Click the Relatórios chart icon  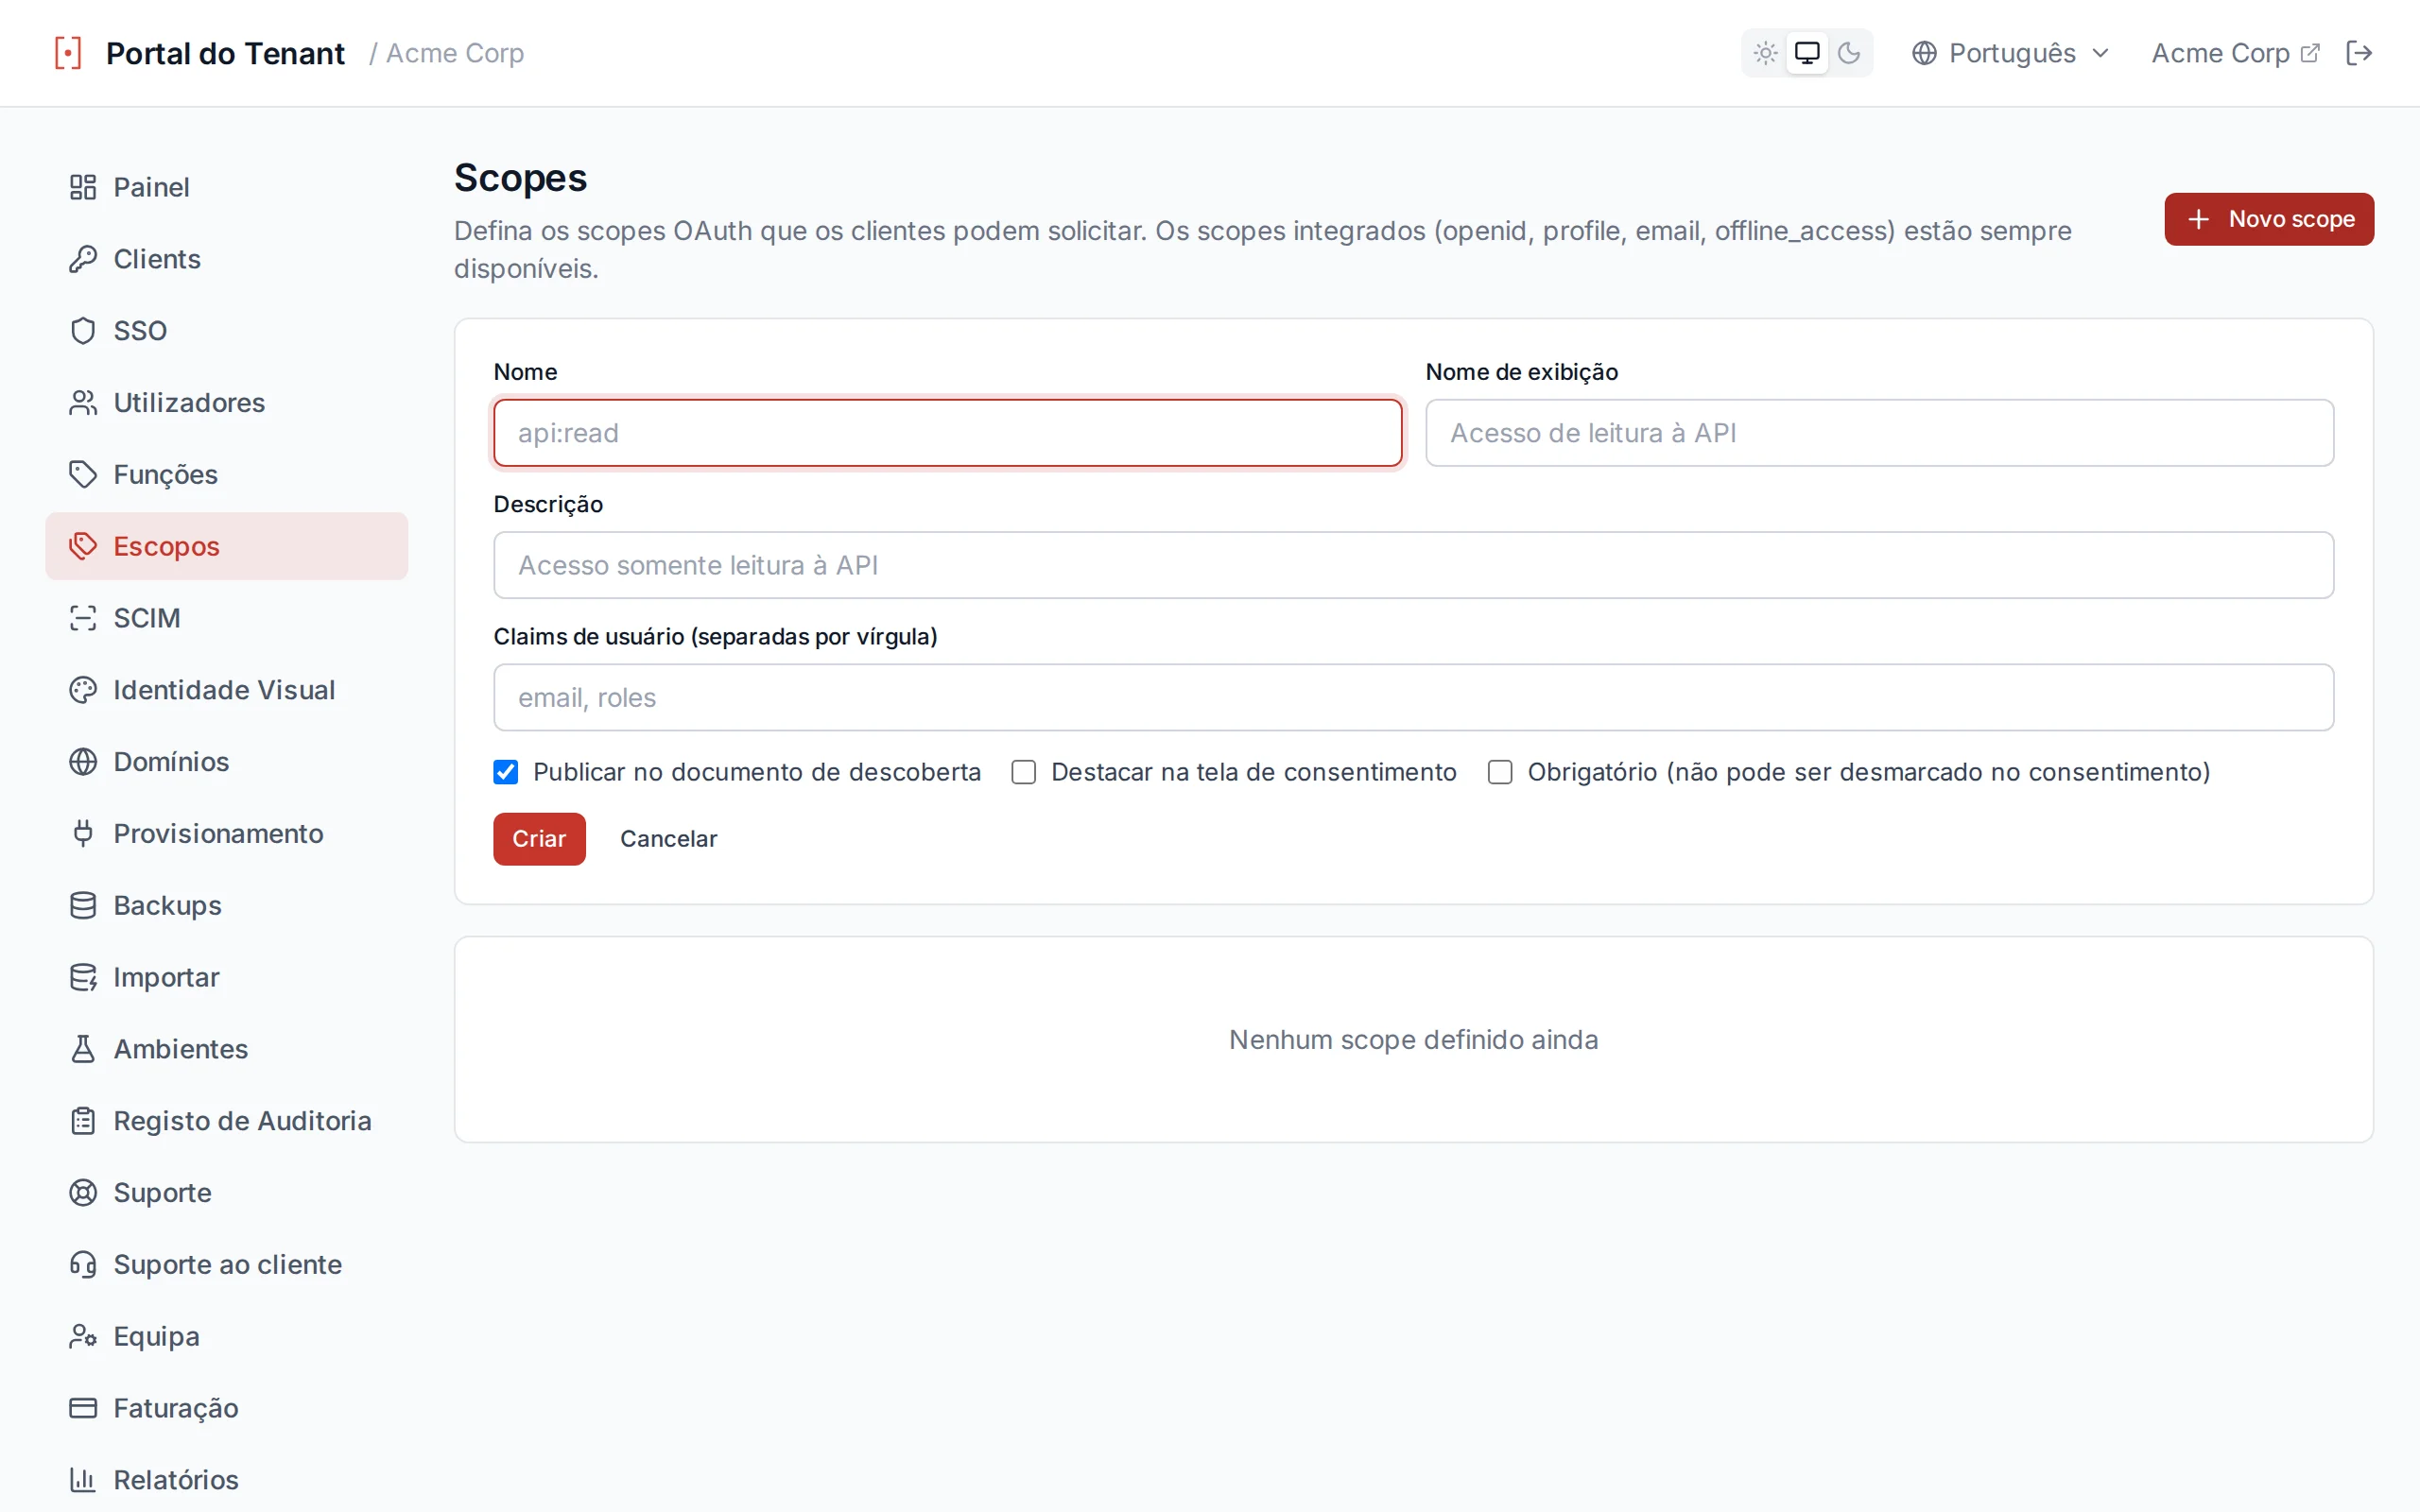tap(83, 1480)
